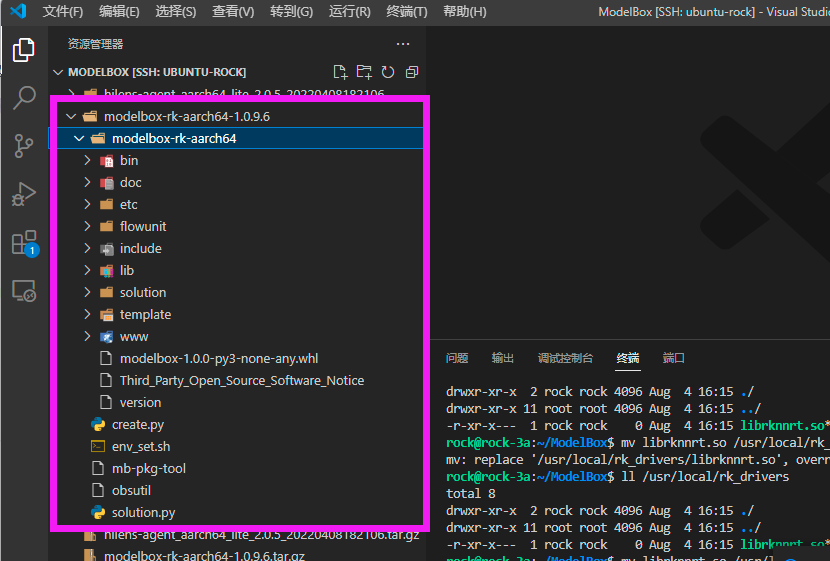This screenshot has height=561, width=830.
Task: Open explorer panel more actions menu
Action: 403,44
